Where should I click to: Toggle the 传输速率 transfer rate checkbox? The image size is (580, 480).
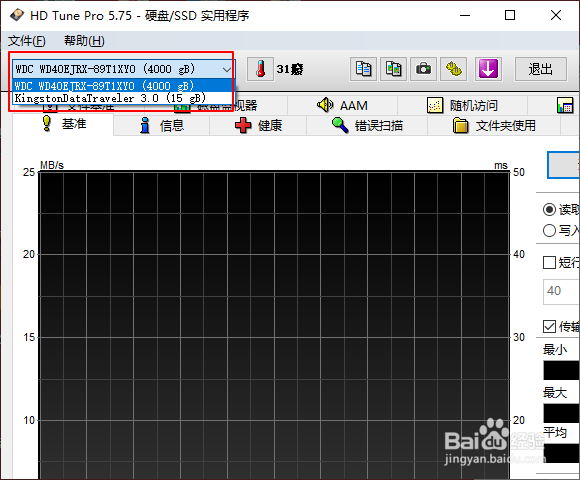point(549,327)
